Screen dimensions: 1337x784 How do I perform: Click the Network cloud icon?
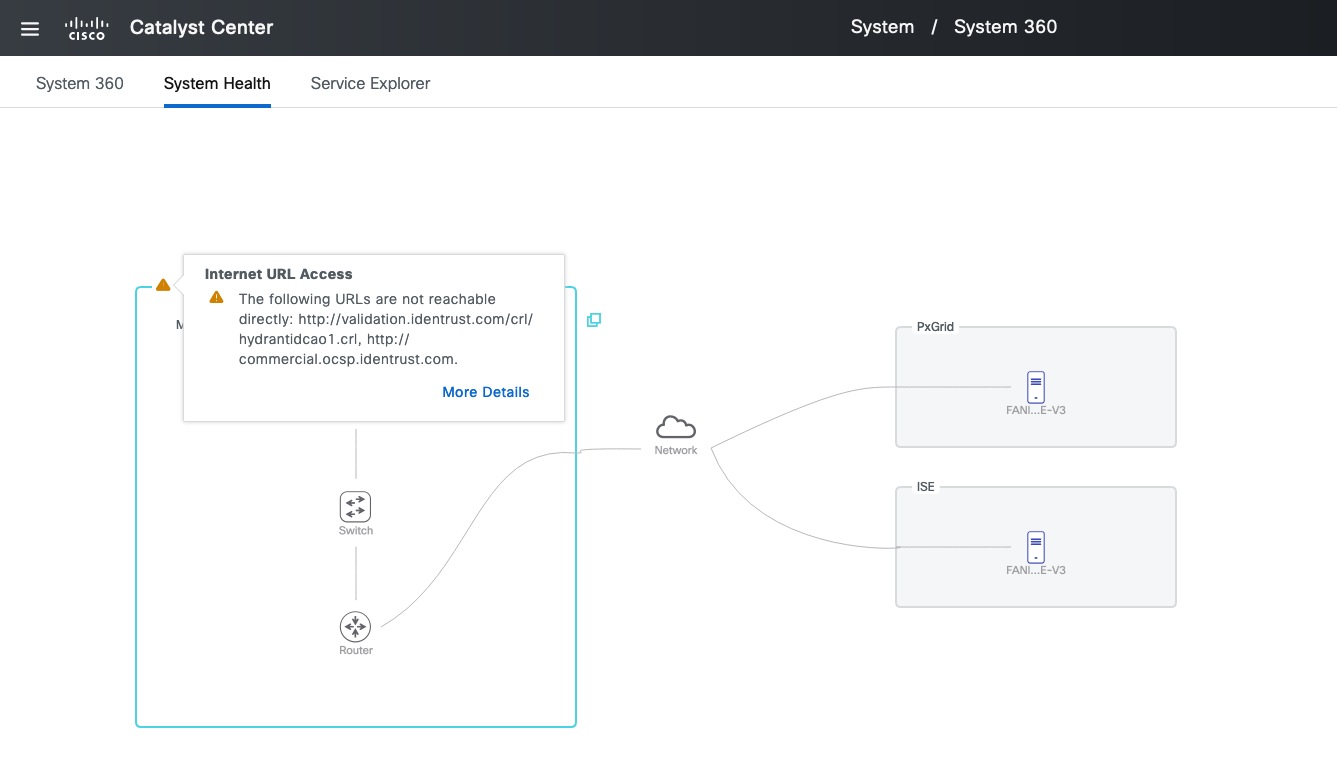point(675,428)
